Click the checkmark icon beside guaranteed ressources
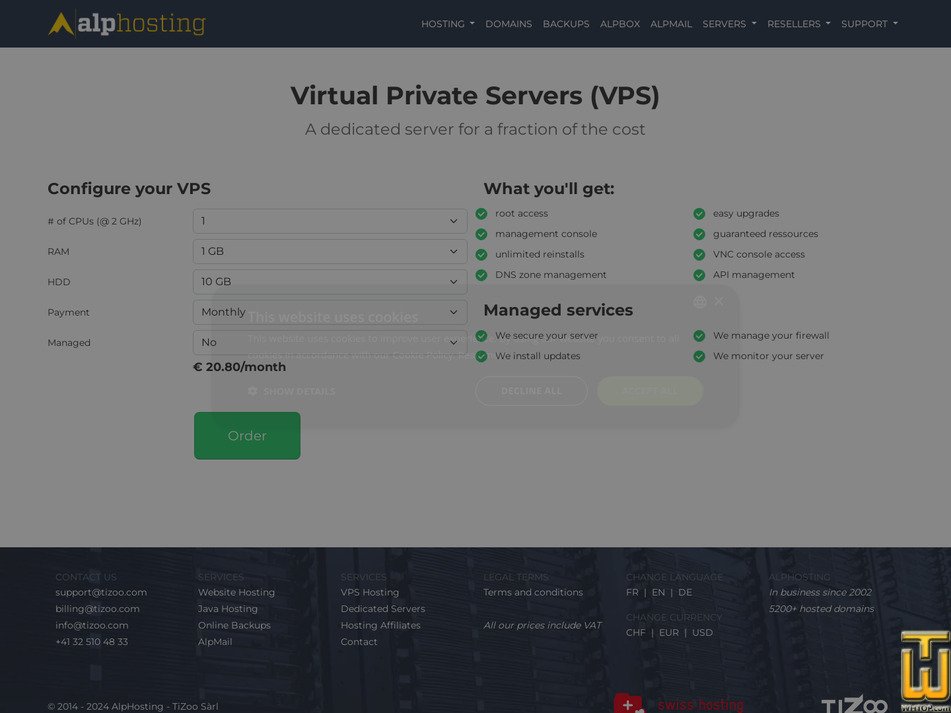The height and width of the screenshot is (713, 951). click(699, 234)
